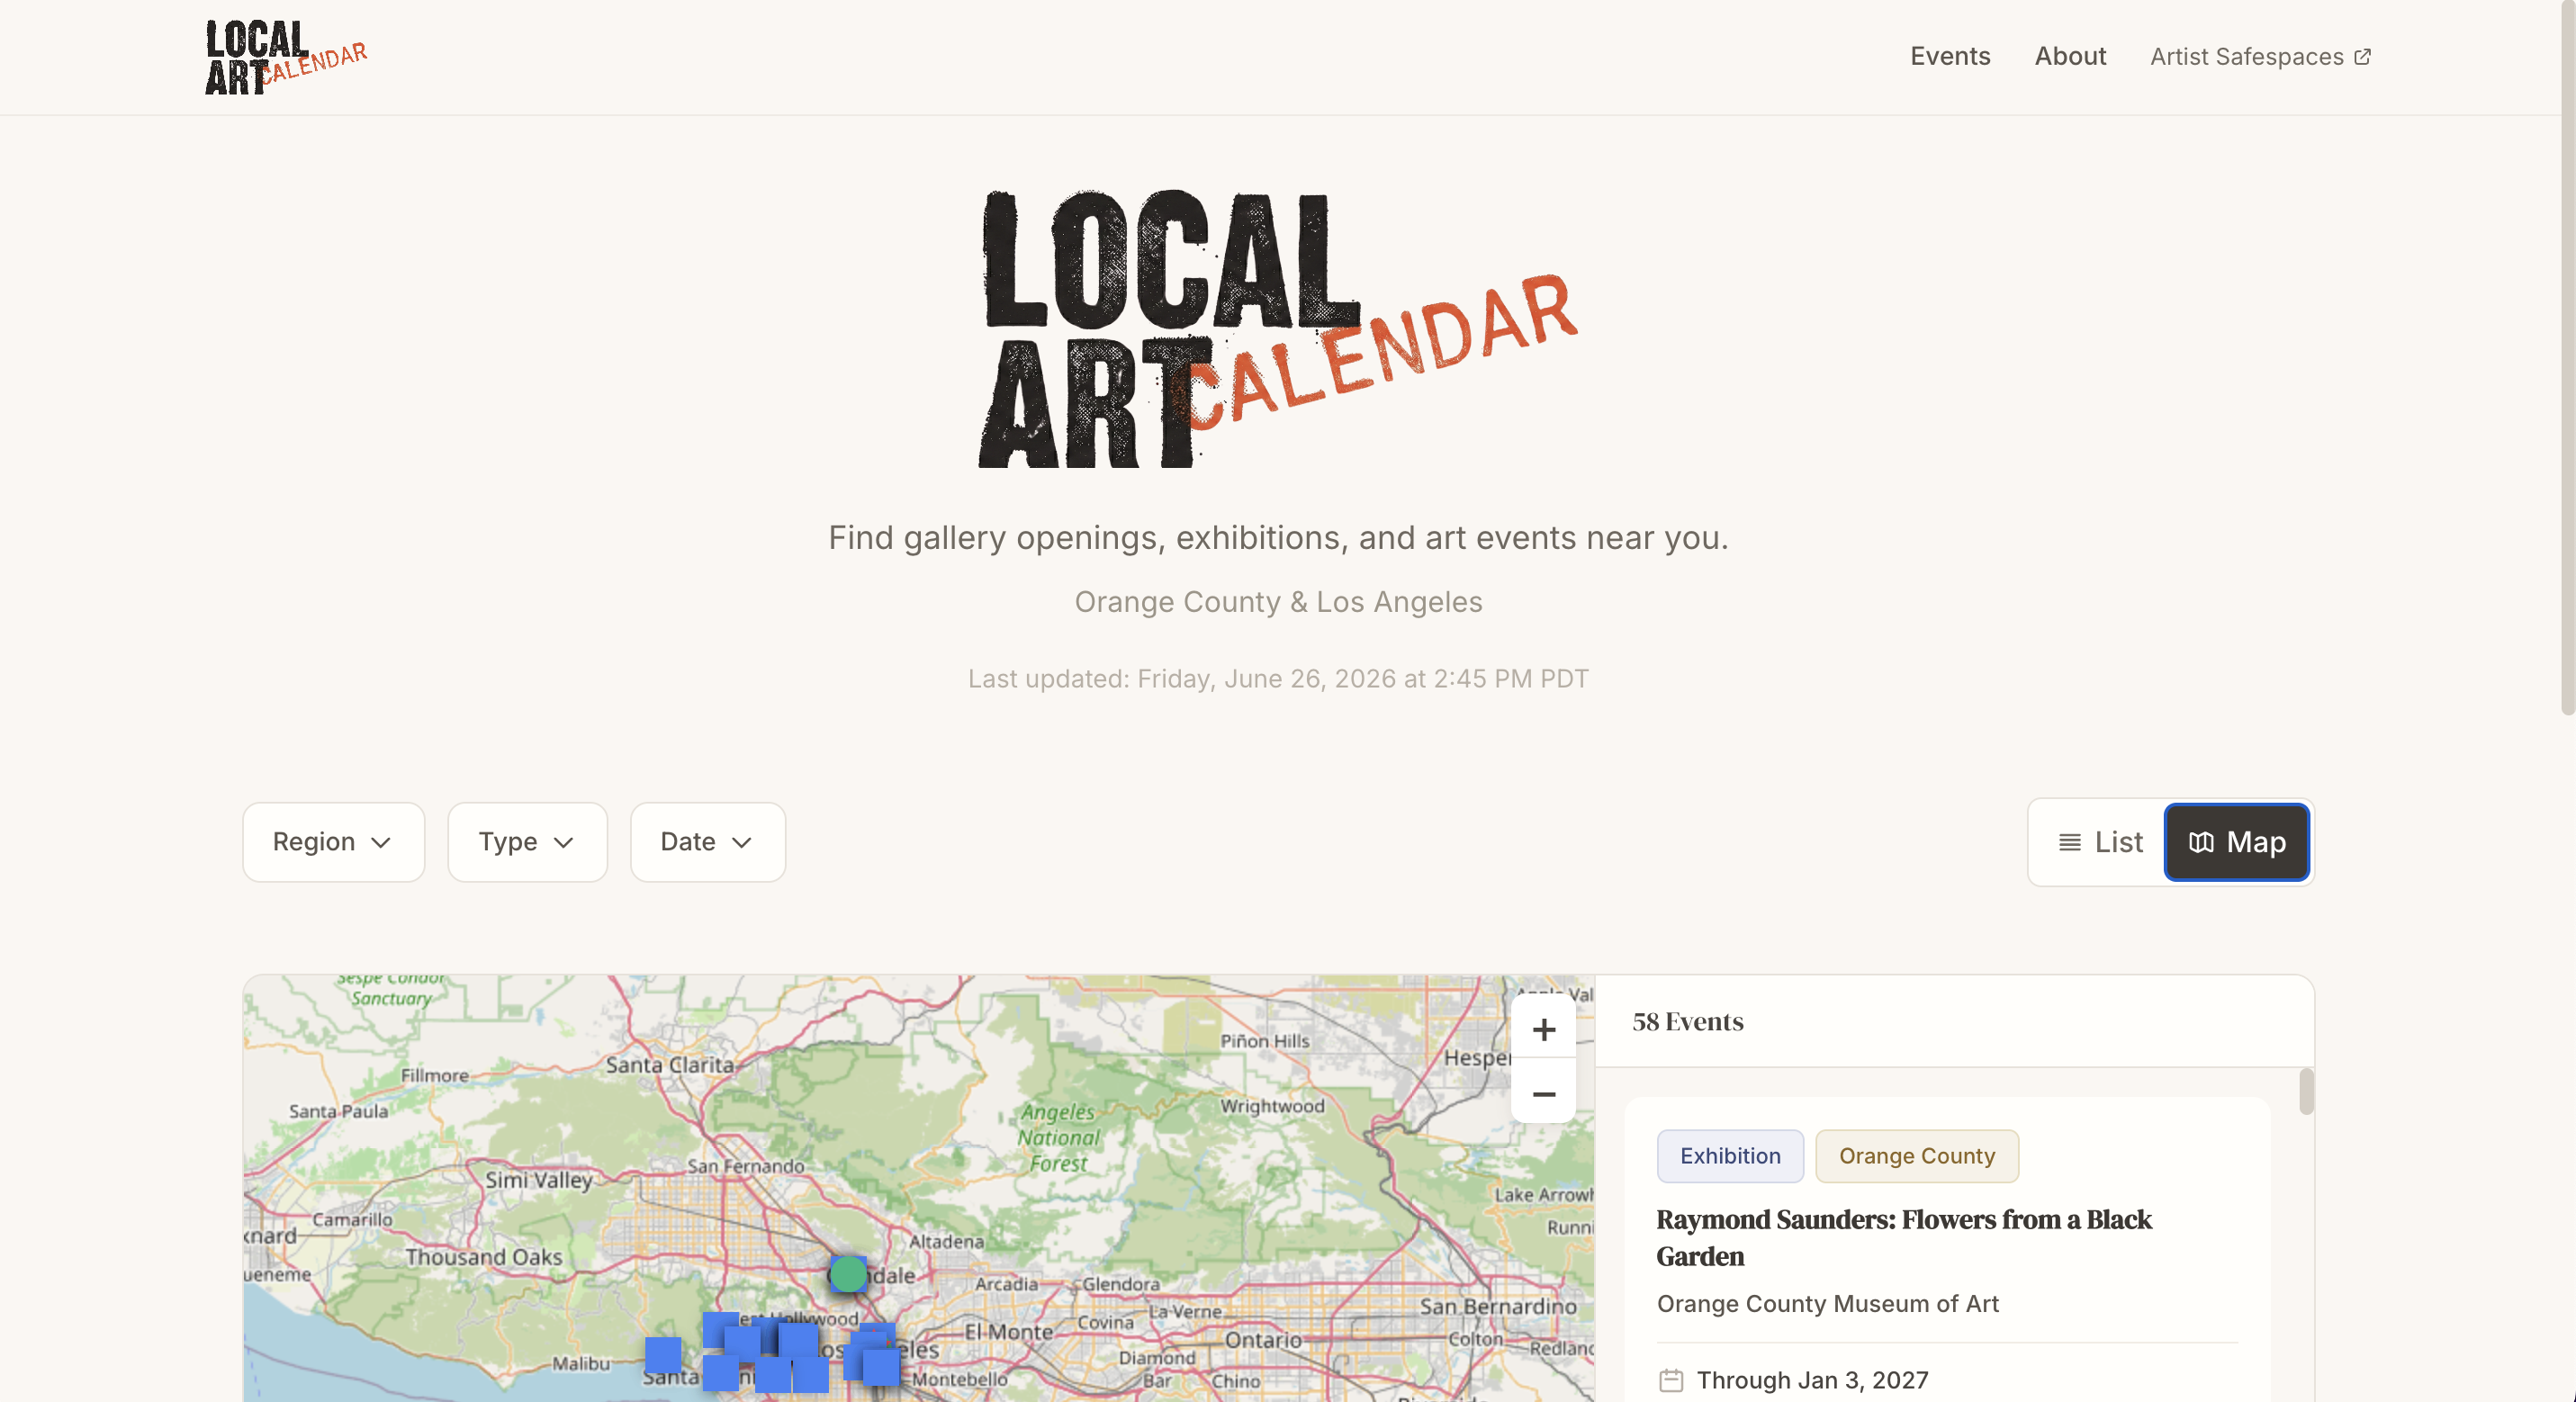Click the events list scrollbar thumb
The image size is (2576, 1402).
tap(2305, 1091)
